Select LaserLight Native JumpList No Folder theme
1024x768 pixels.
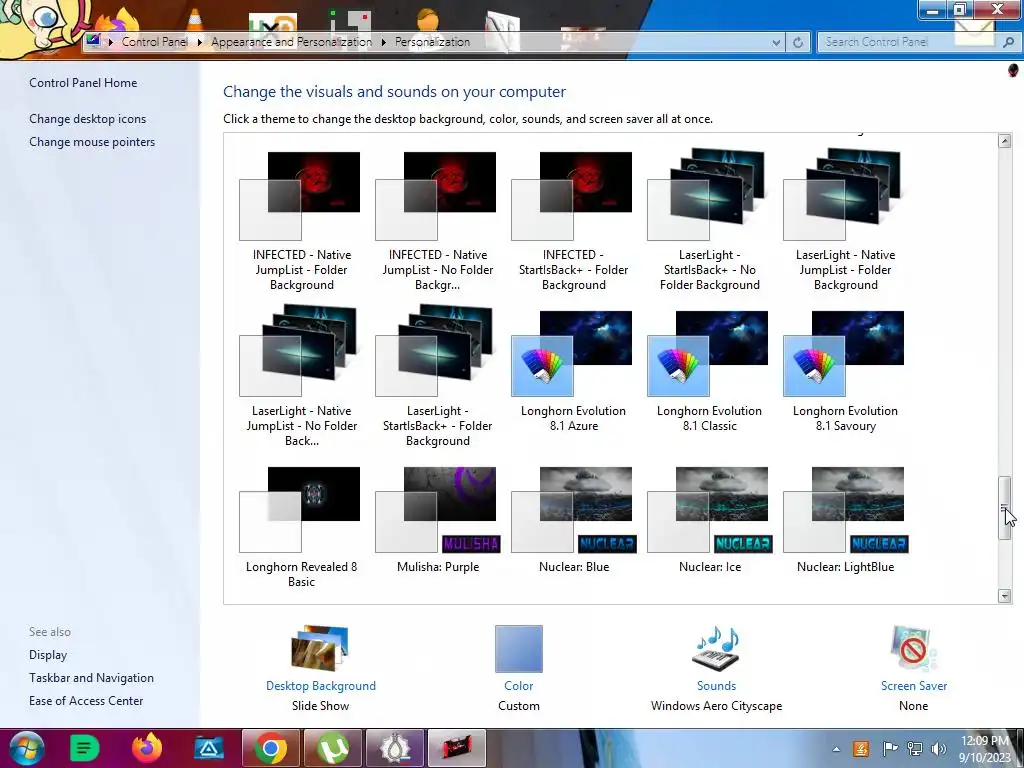coord(301,377)
